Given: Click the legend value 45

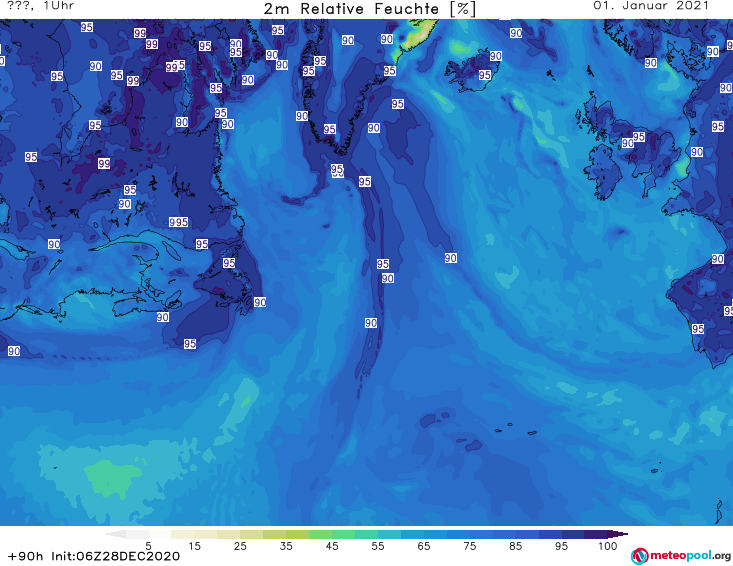Looking at the screenshot, I should 332,546.
